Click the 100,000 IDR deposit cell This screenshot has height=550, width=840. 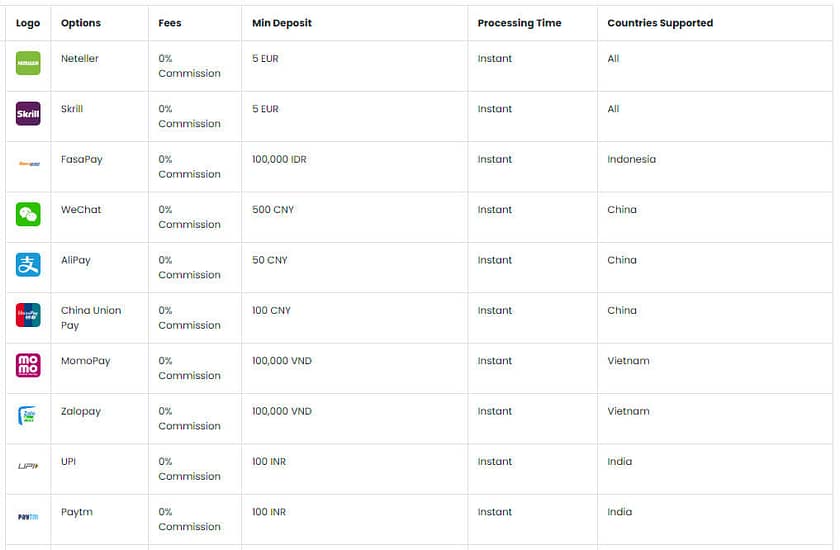click(x=279, y=160)
